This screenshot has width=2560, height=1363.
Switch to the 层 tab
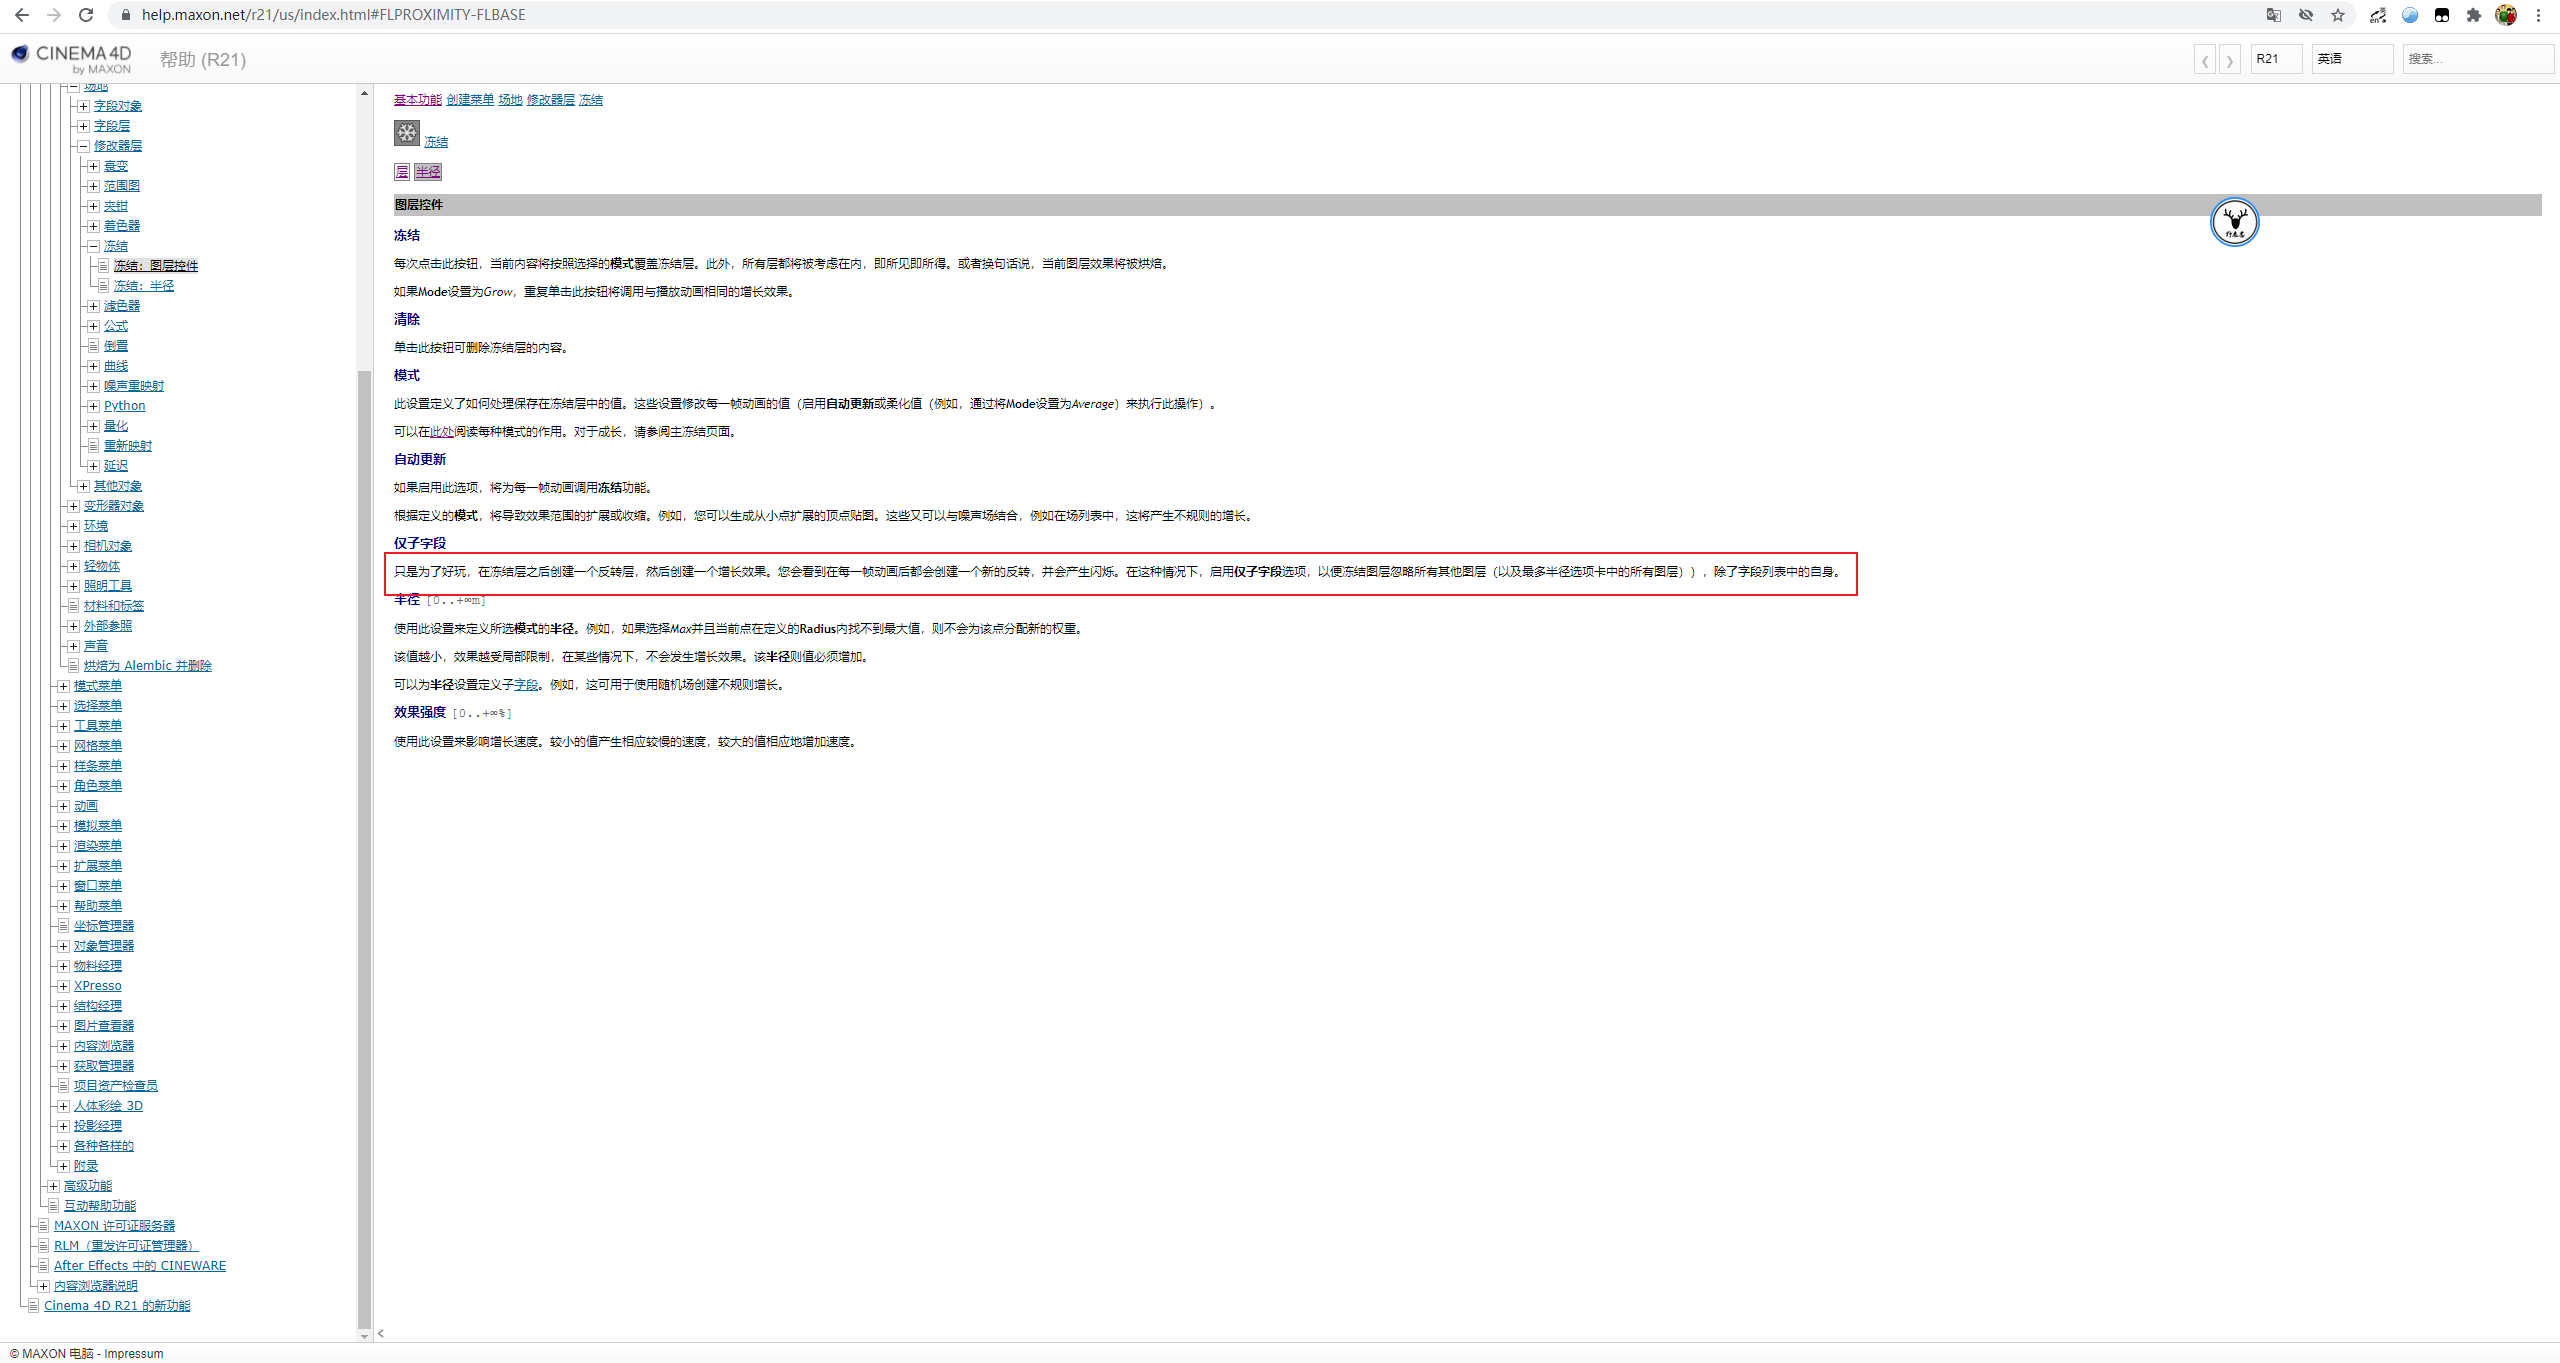[401, 172]
